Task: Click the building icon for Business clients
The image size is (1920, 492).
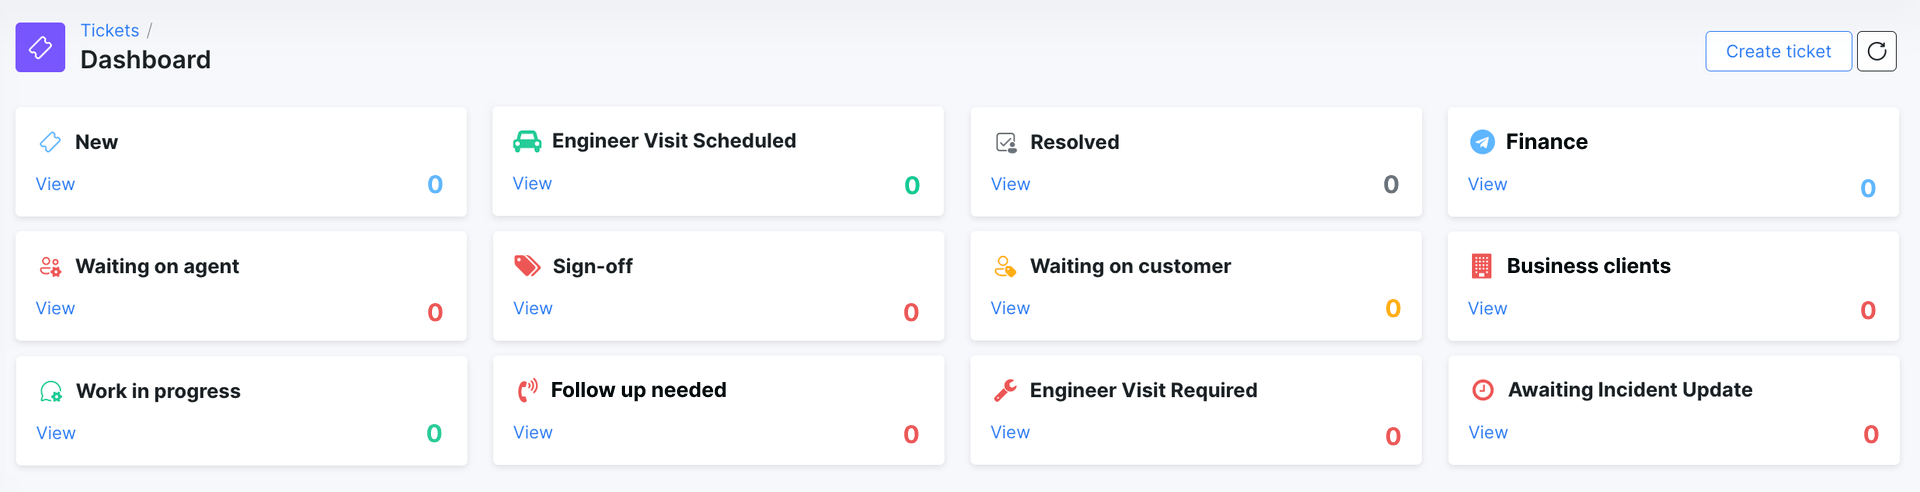Action: (1482, 266)
